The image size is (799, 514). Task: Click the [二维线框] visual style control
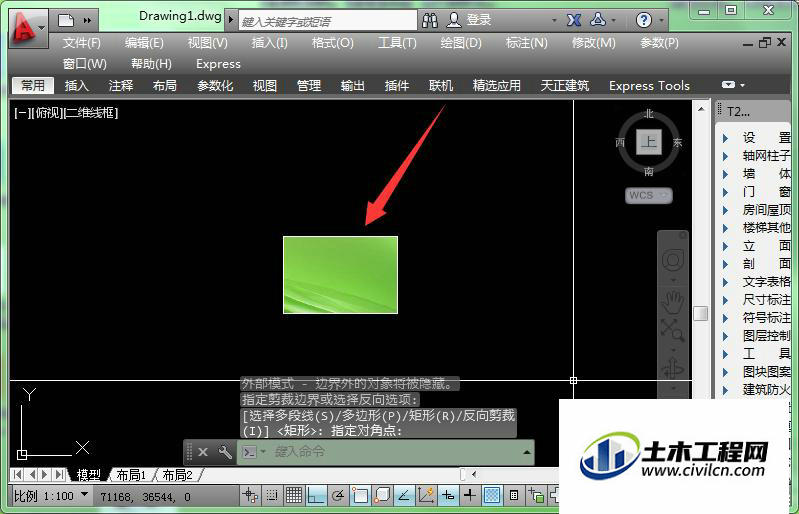coord(91,113)
